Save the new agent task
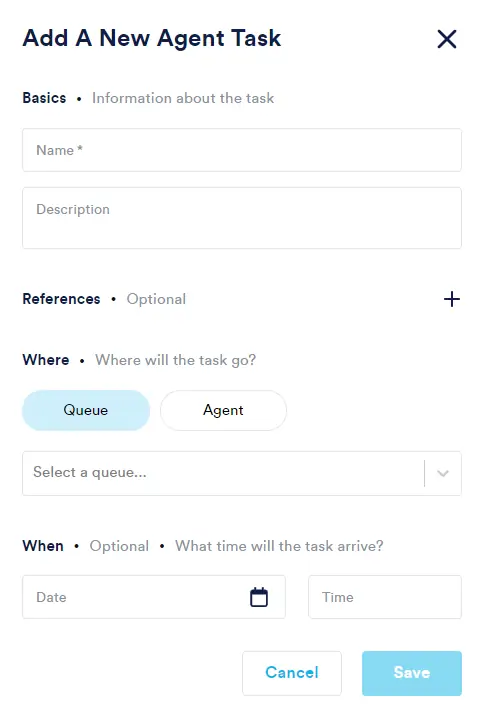The height and width of the screenshot is (712, 480). tap(411, 673)
